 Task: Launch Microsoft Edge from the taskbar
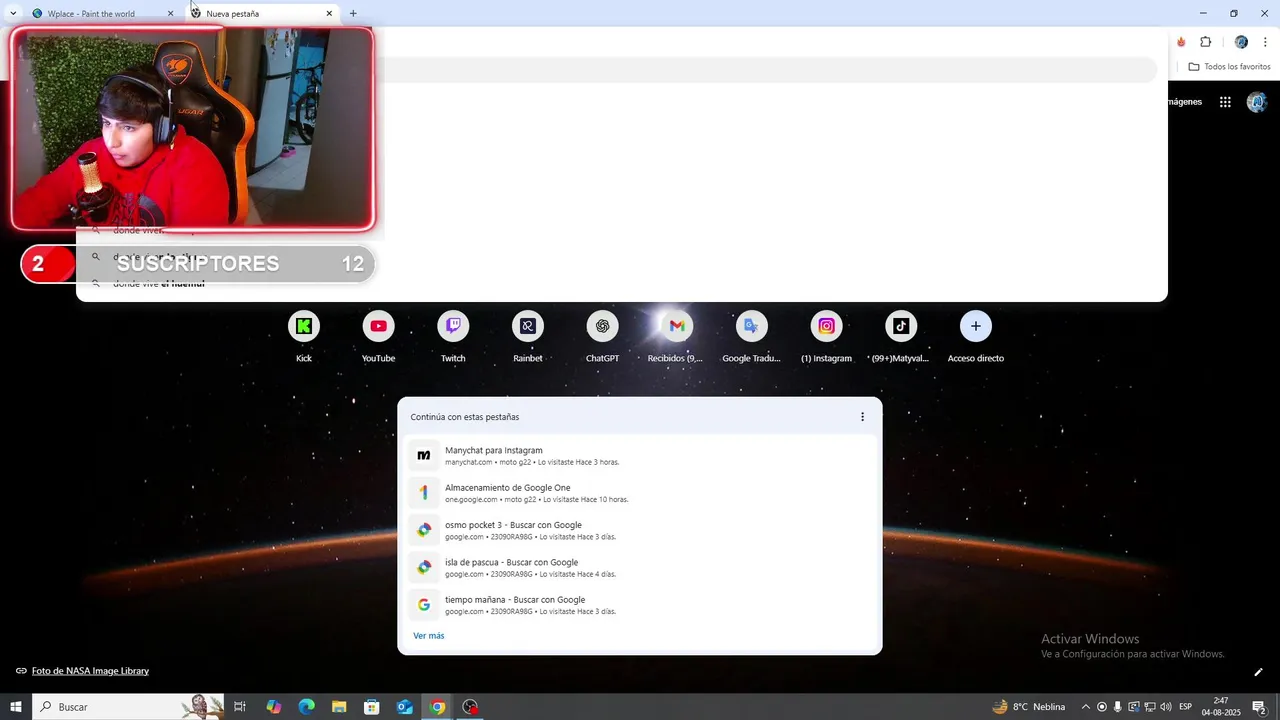tap(307, 707)
